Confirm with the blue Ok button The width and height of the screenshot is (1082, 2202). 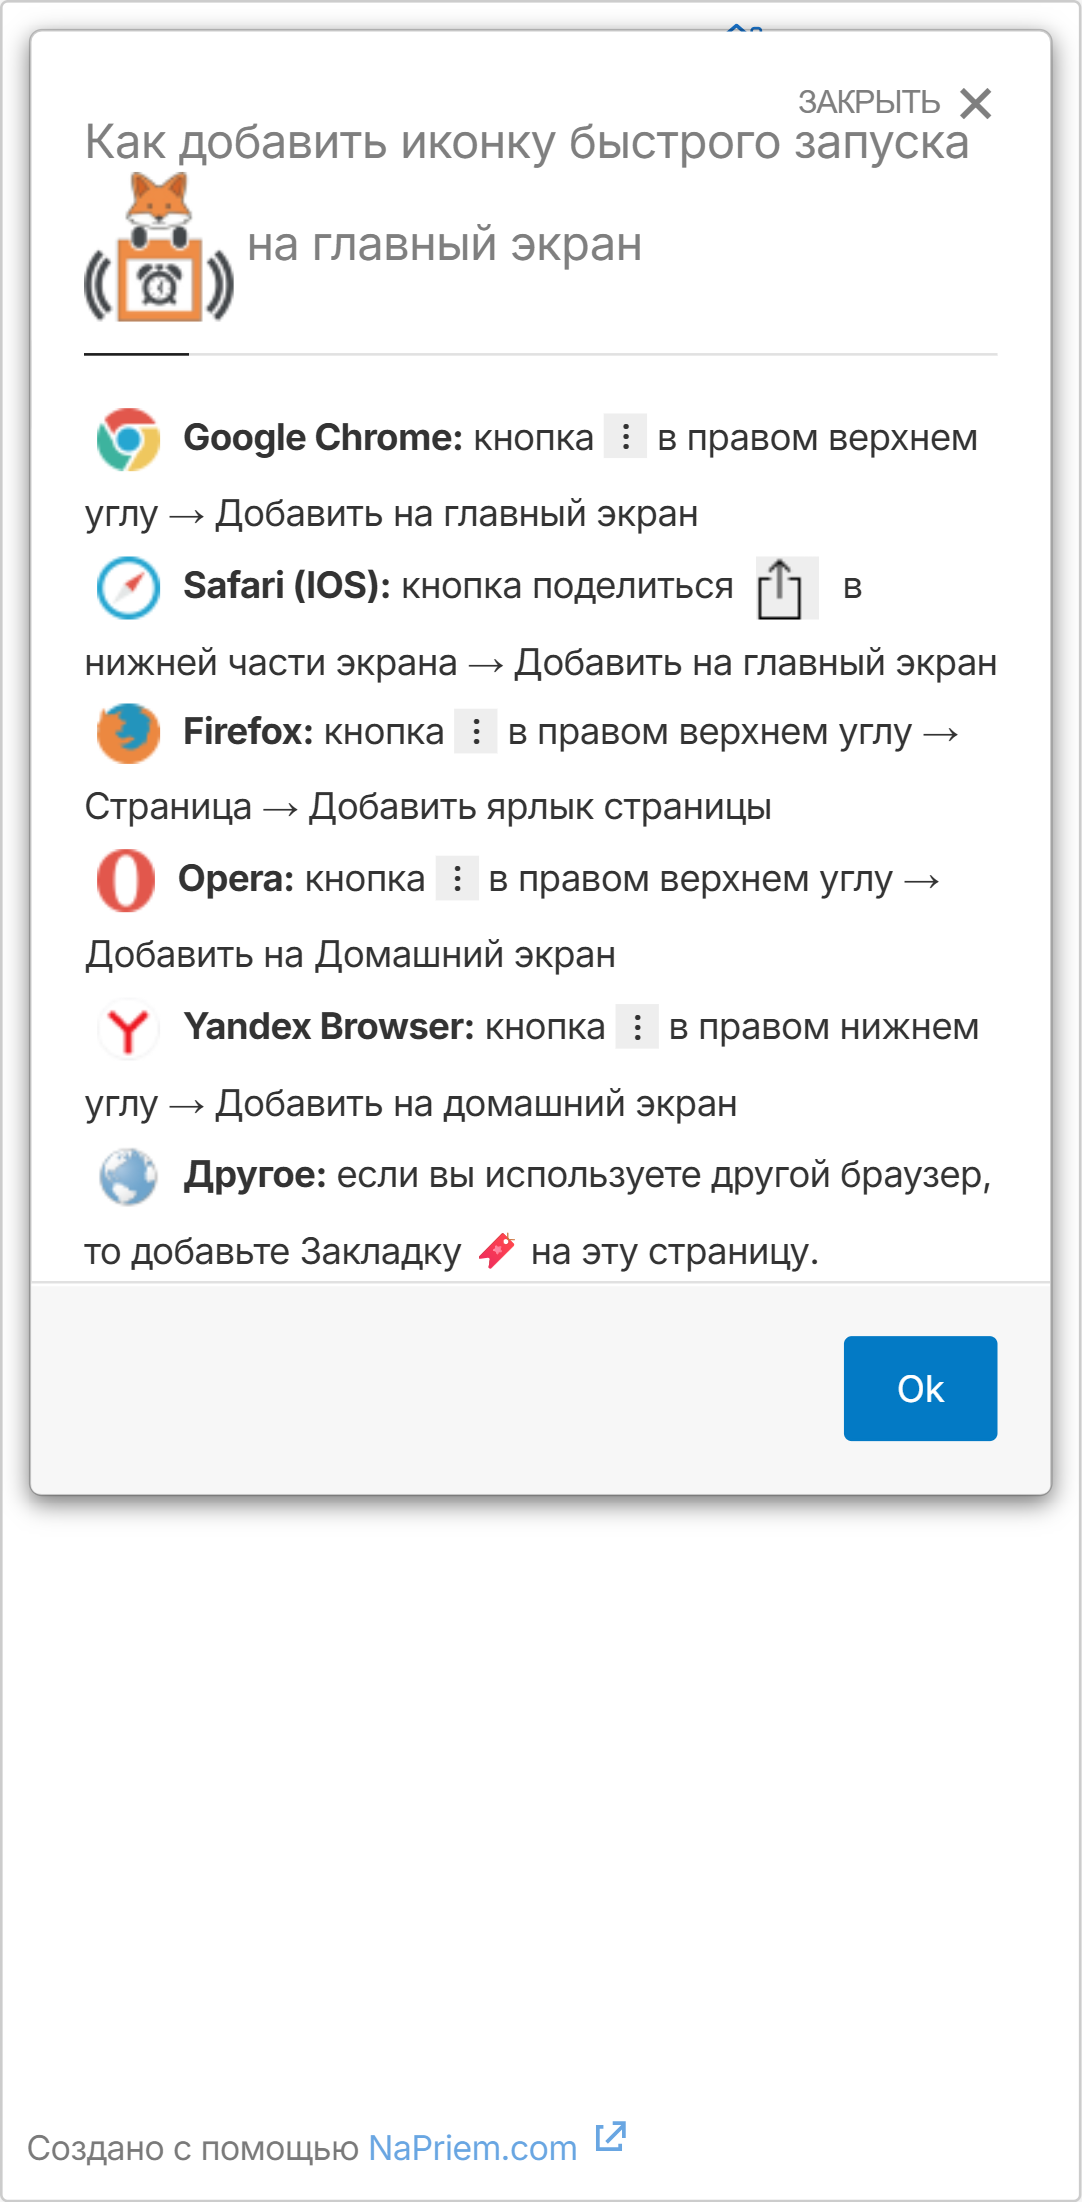[920, 1388]
